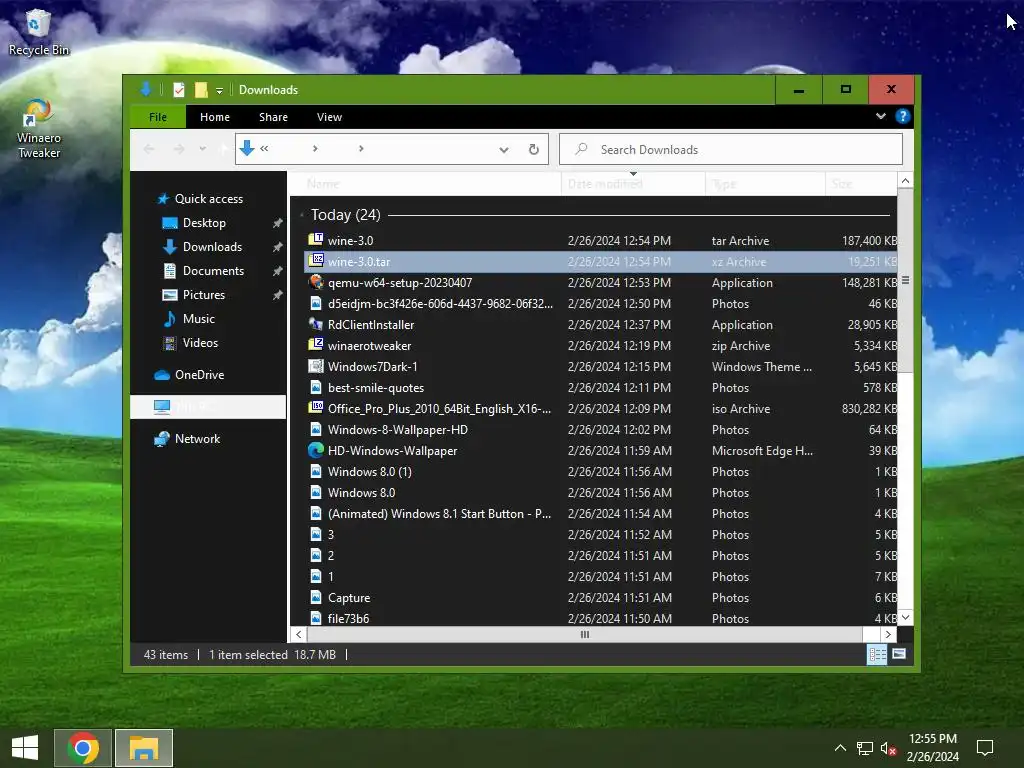Open Google Chrome from the taskbar

tap(83, 748)
